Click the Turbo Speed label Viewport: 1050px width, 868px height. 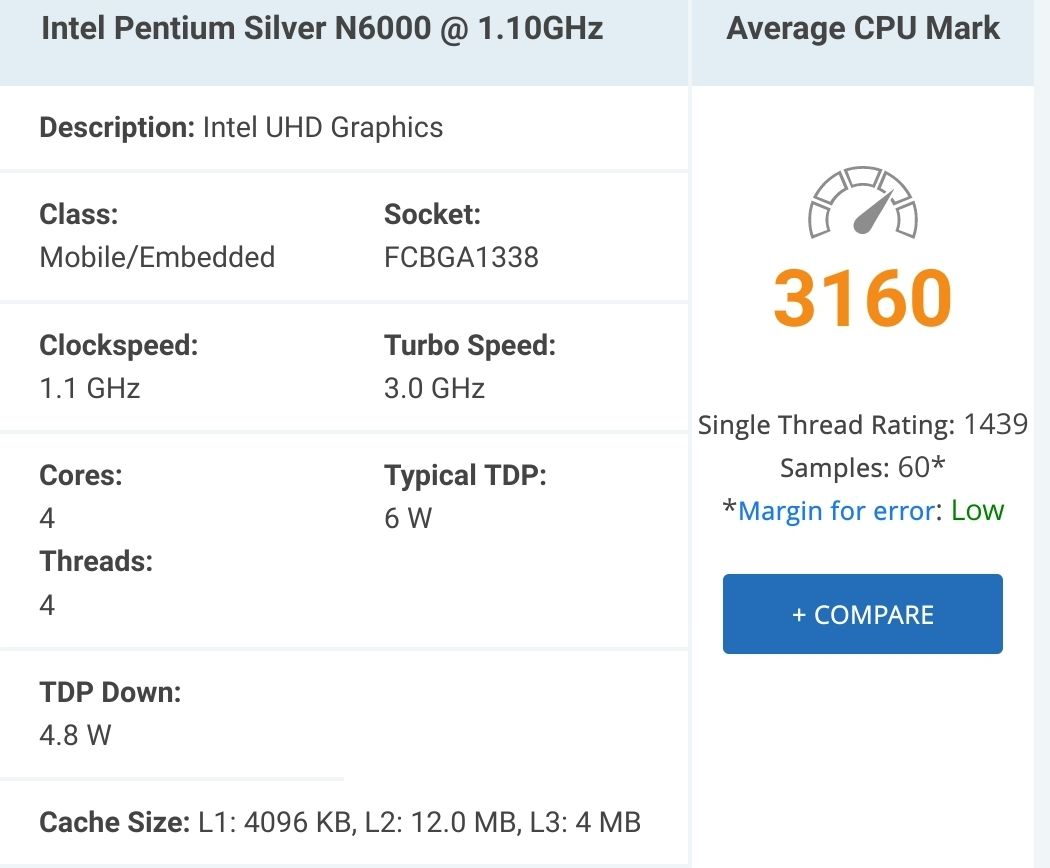469,346
